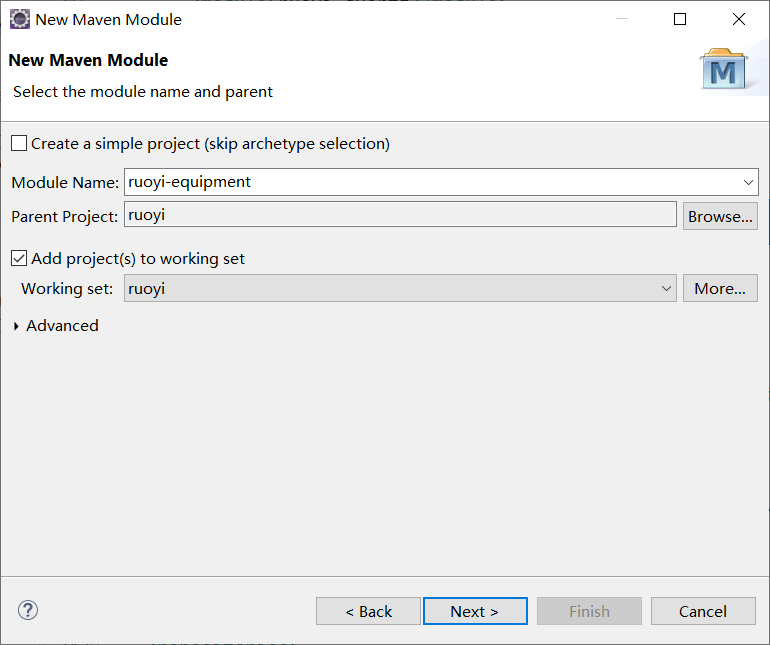This screenshot has width=770, height=645.
Task: Click the Parent Project field
Action: click(x=400, y=215)
